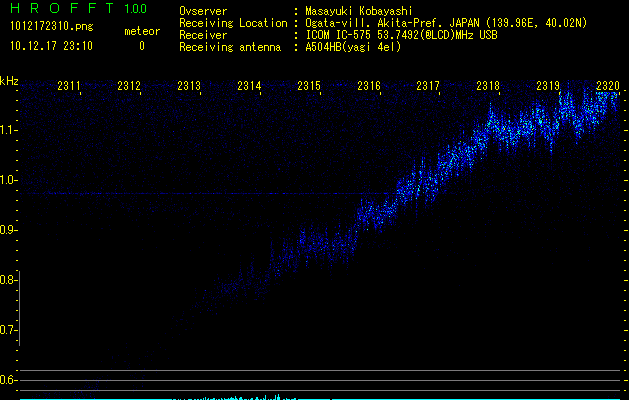Click the cyan signal level graph at bottom
This screenshot has height=400, width=629.
pos(321,397)
